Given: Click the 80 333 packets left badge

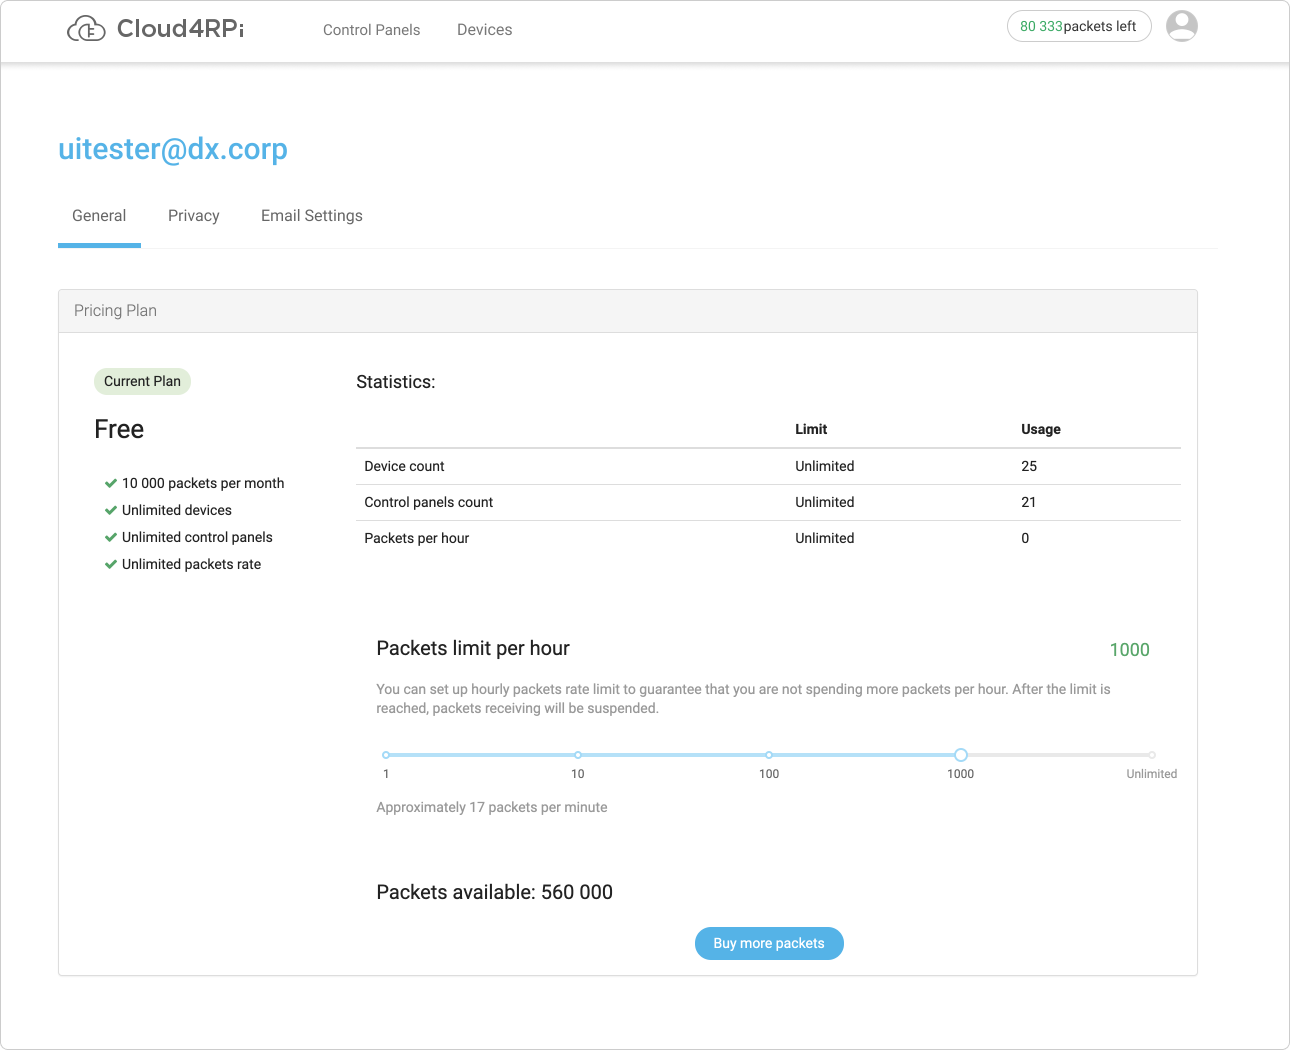Looking at the screenshot, I should 1079,26.
